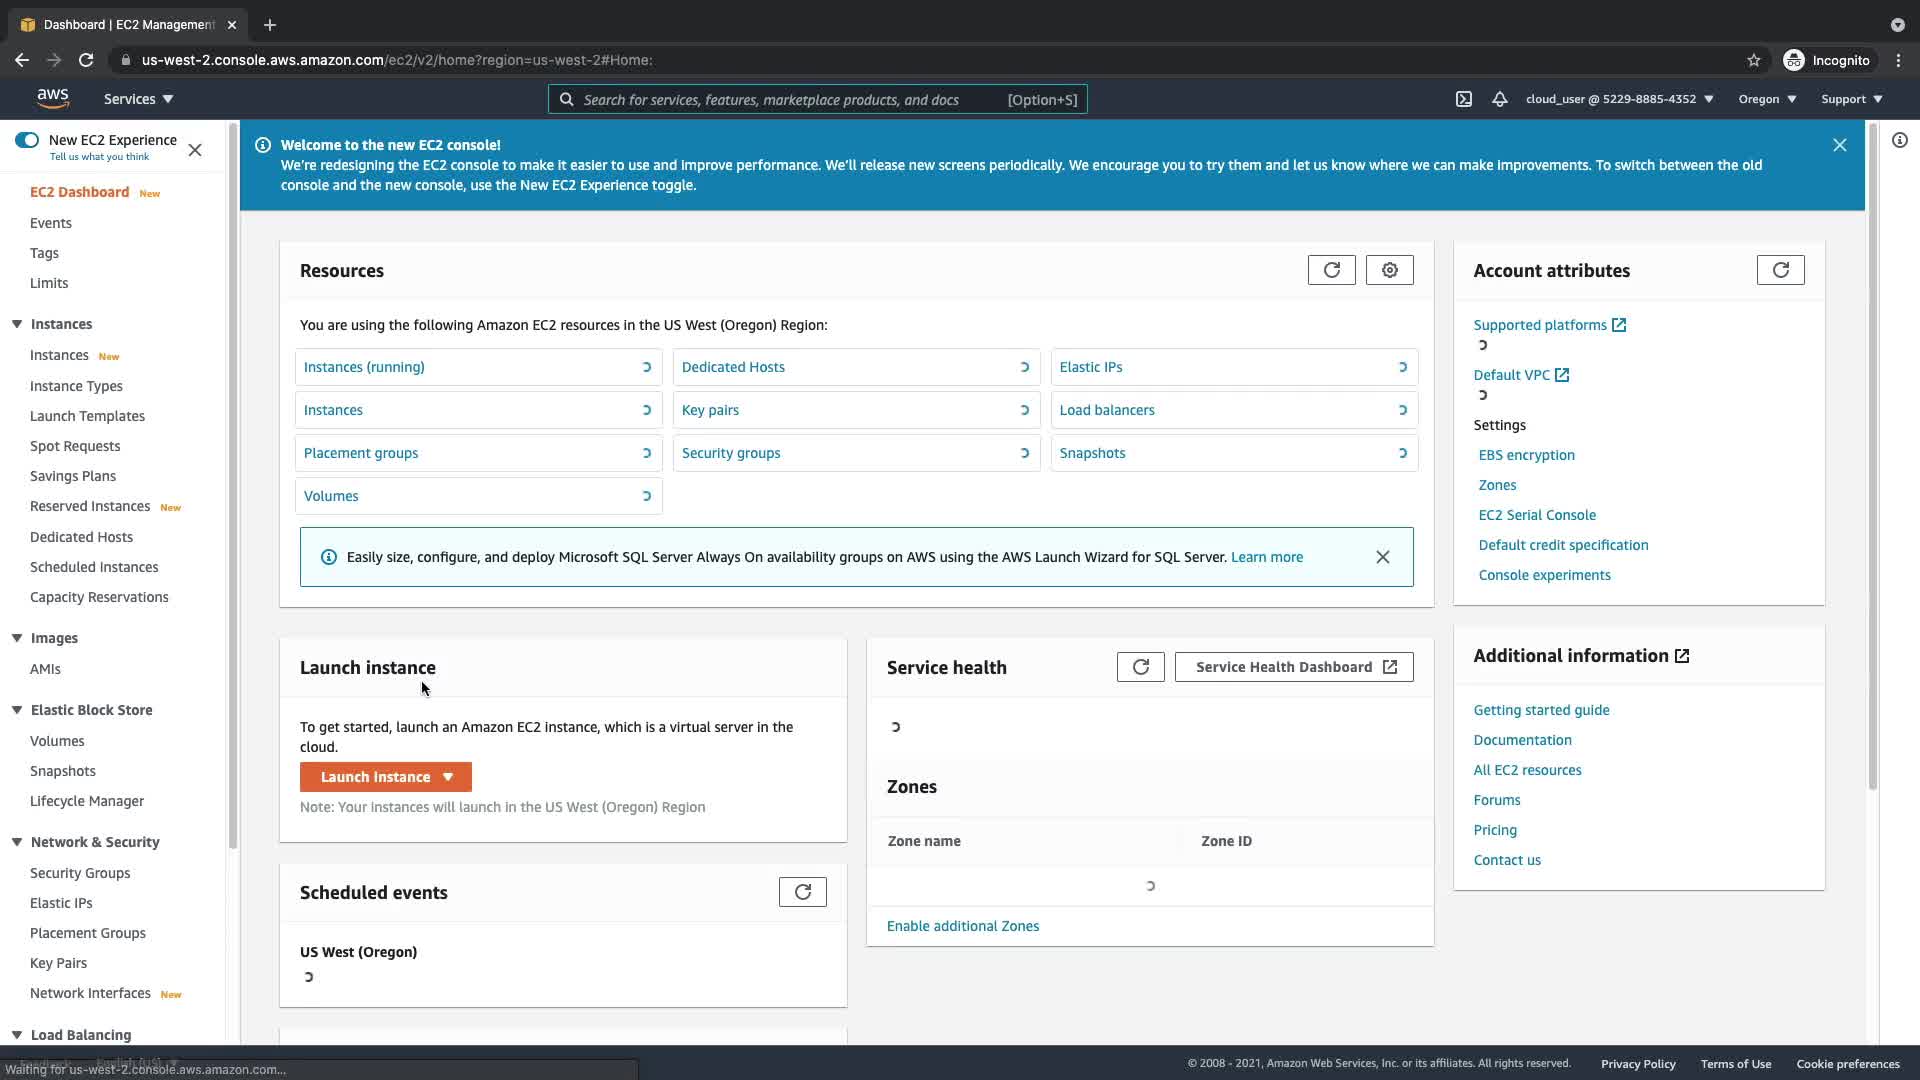Go to Security Groups in sidebar
Screen dimensions: 1920x1080
[80, 873]
